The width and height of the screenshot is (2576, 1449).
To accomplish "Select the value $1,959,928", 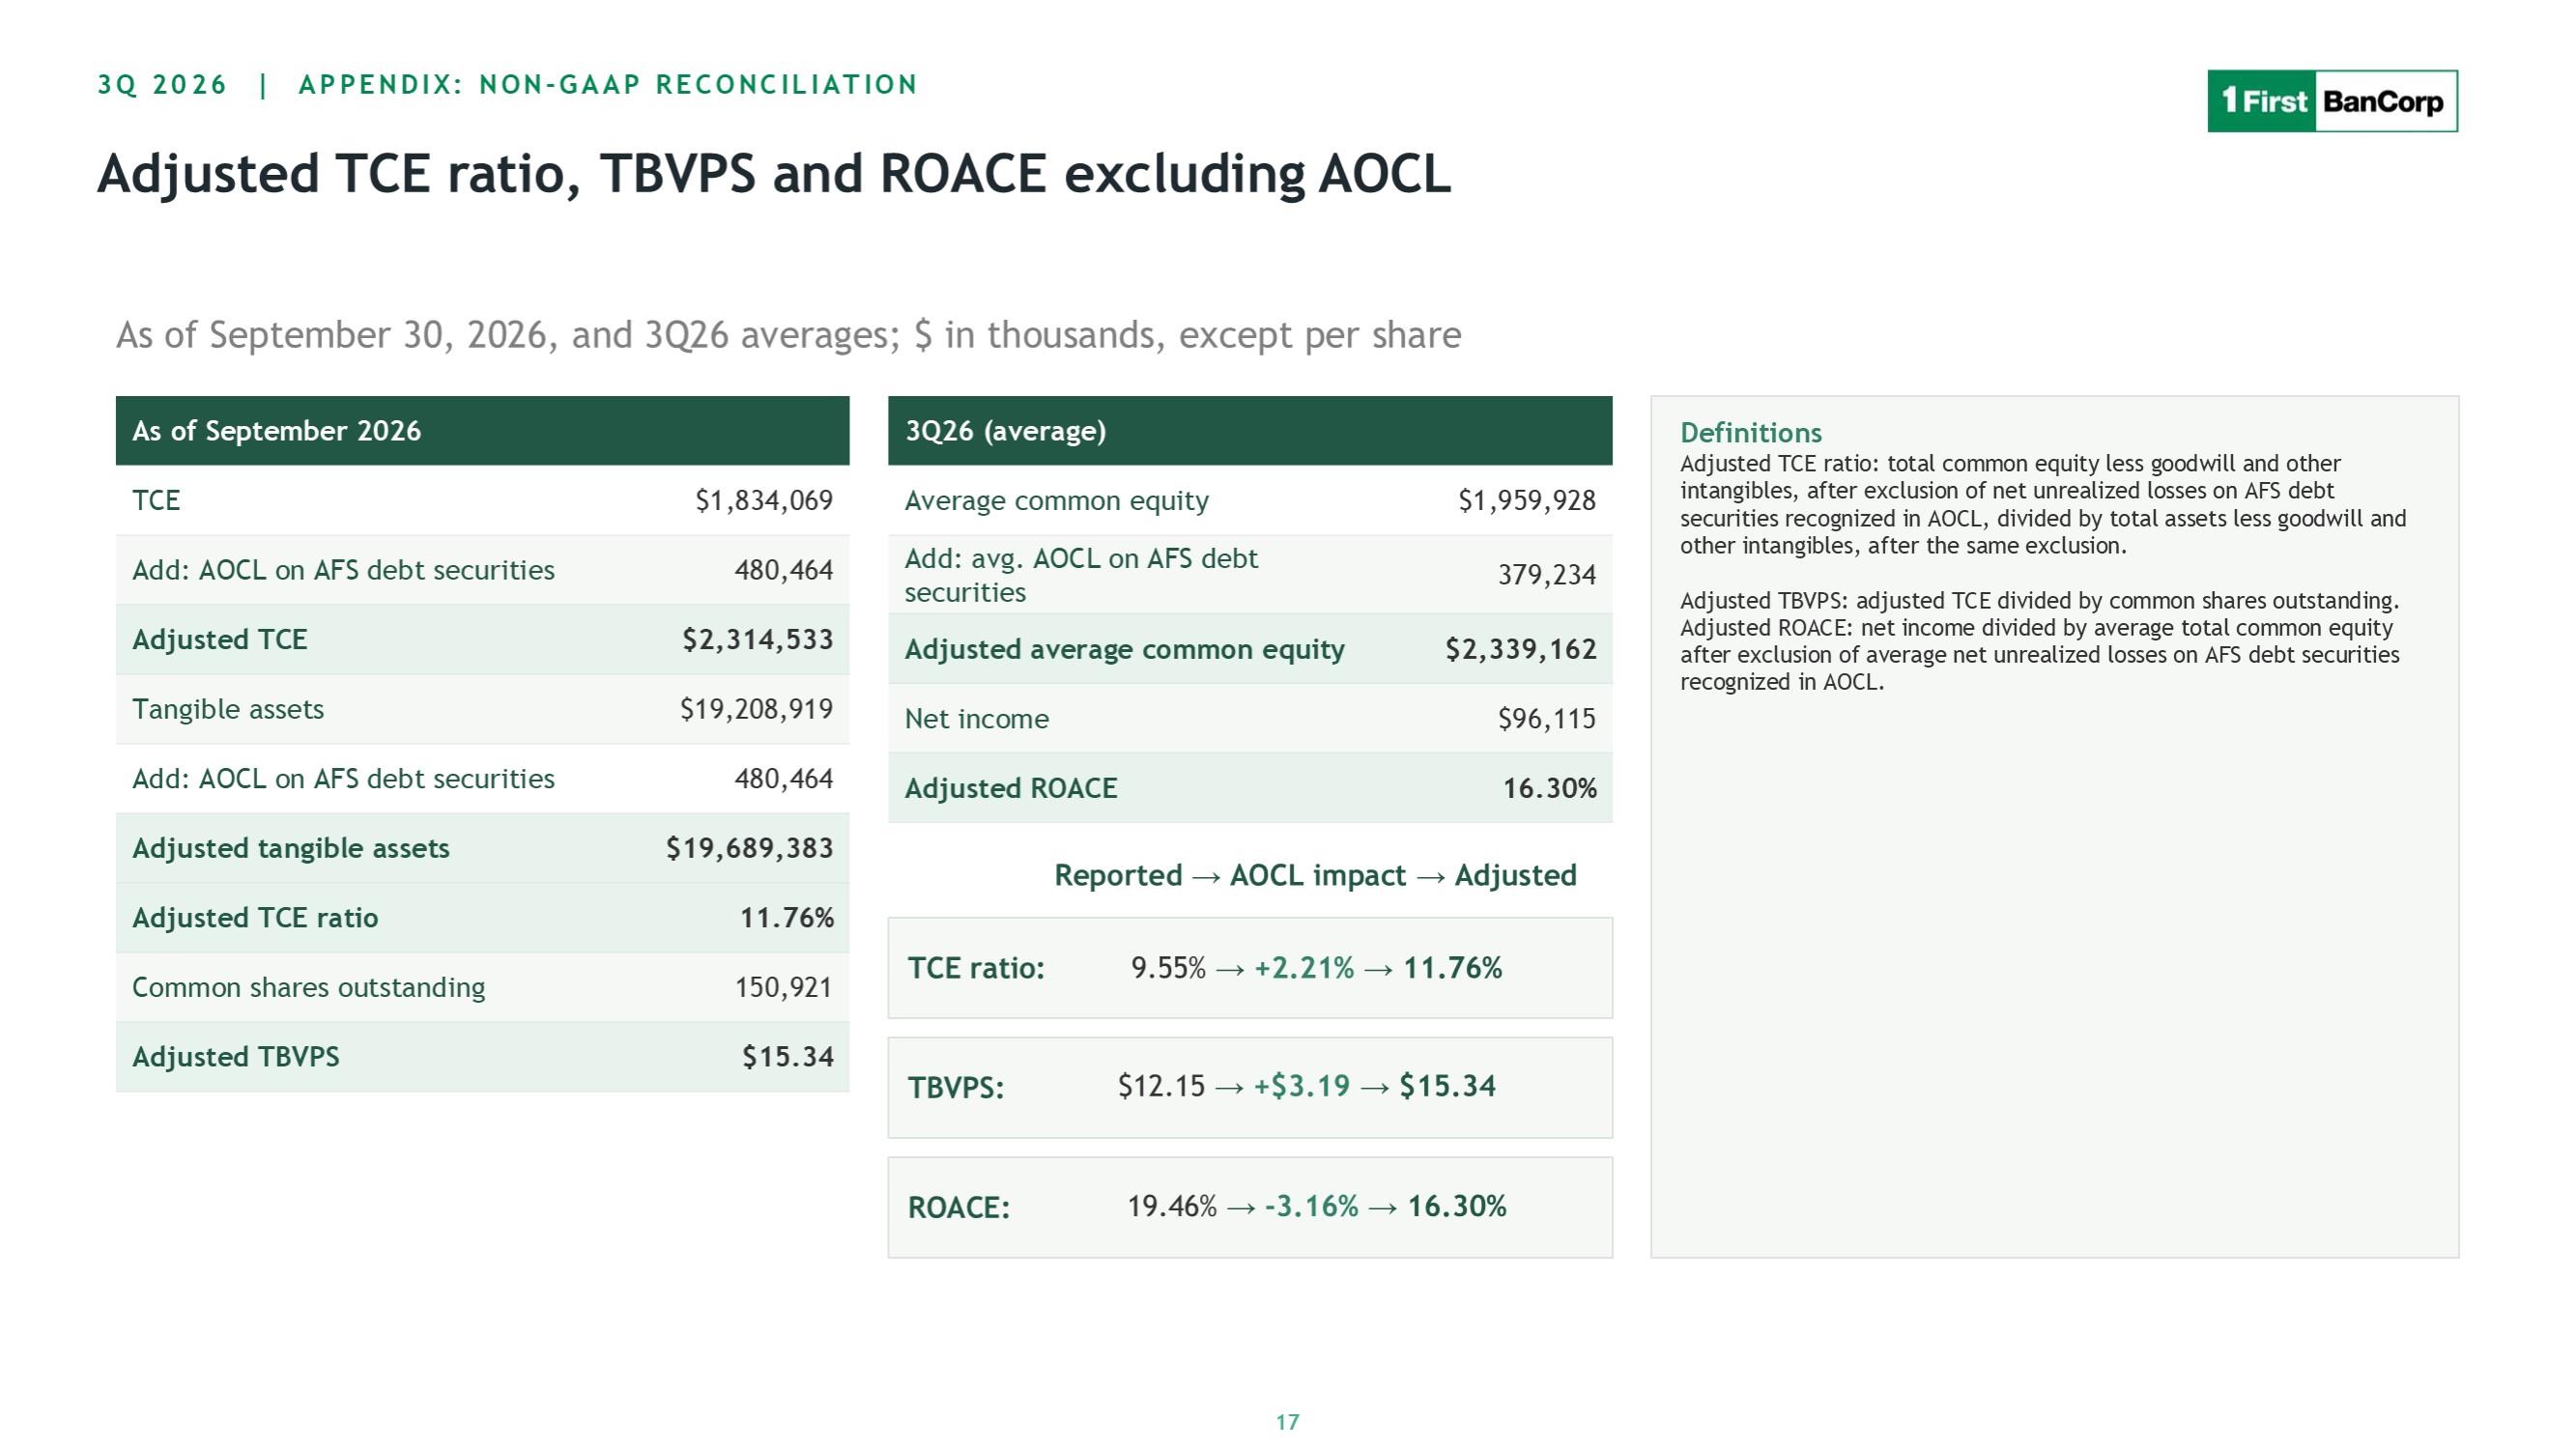I will click(x=1527, y=500).
